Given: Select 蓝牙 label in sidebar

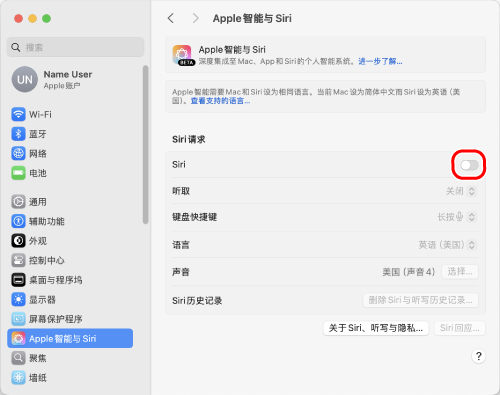Looking at the screenshot, I should pyautogui.click(x=38, y=134).
